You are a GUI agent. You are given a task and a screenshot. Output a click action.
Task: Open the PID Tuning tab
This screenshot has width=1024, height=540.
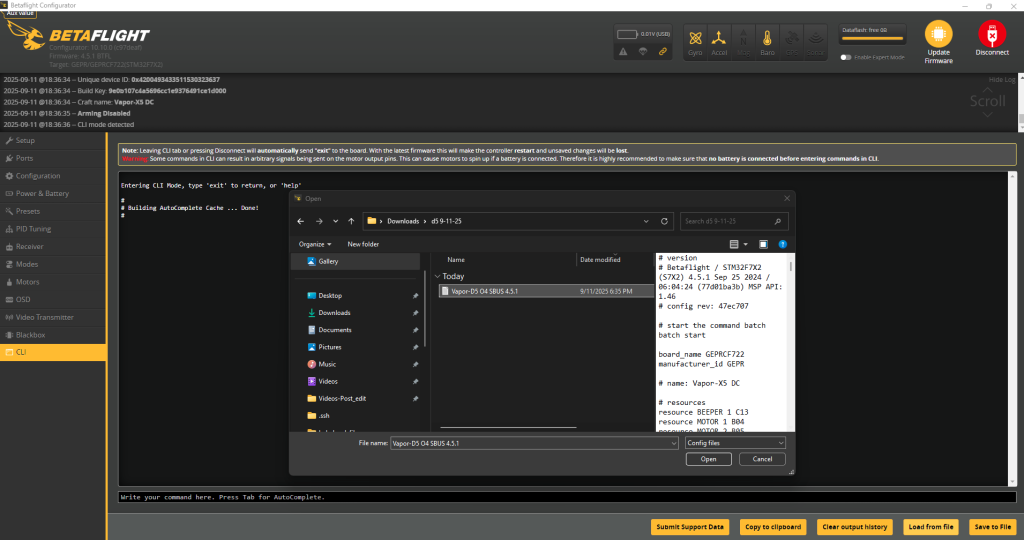(x=53, y=229)
